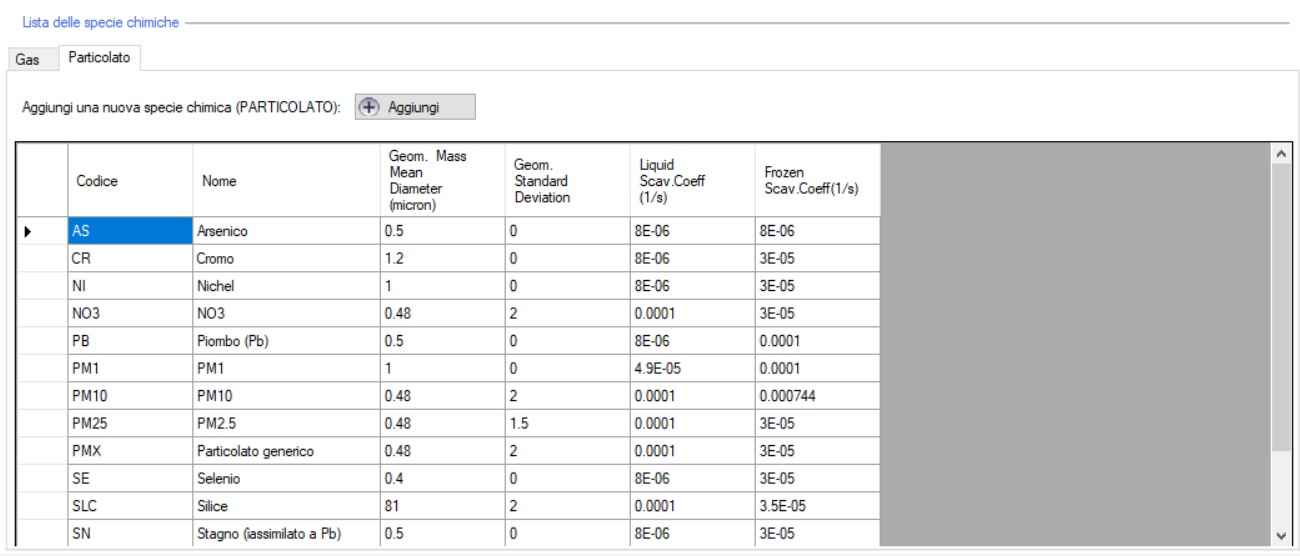The image size is (1300, 556).
Task: Select row header for the Selenio row
Action: point(41,480)
